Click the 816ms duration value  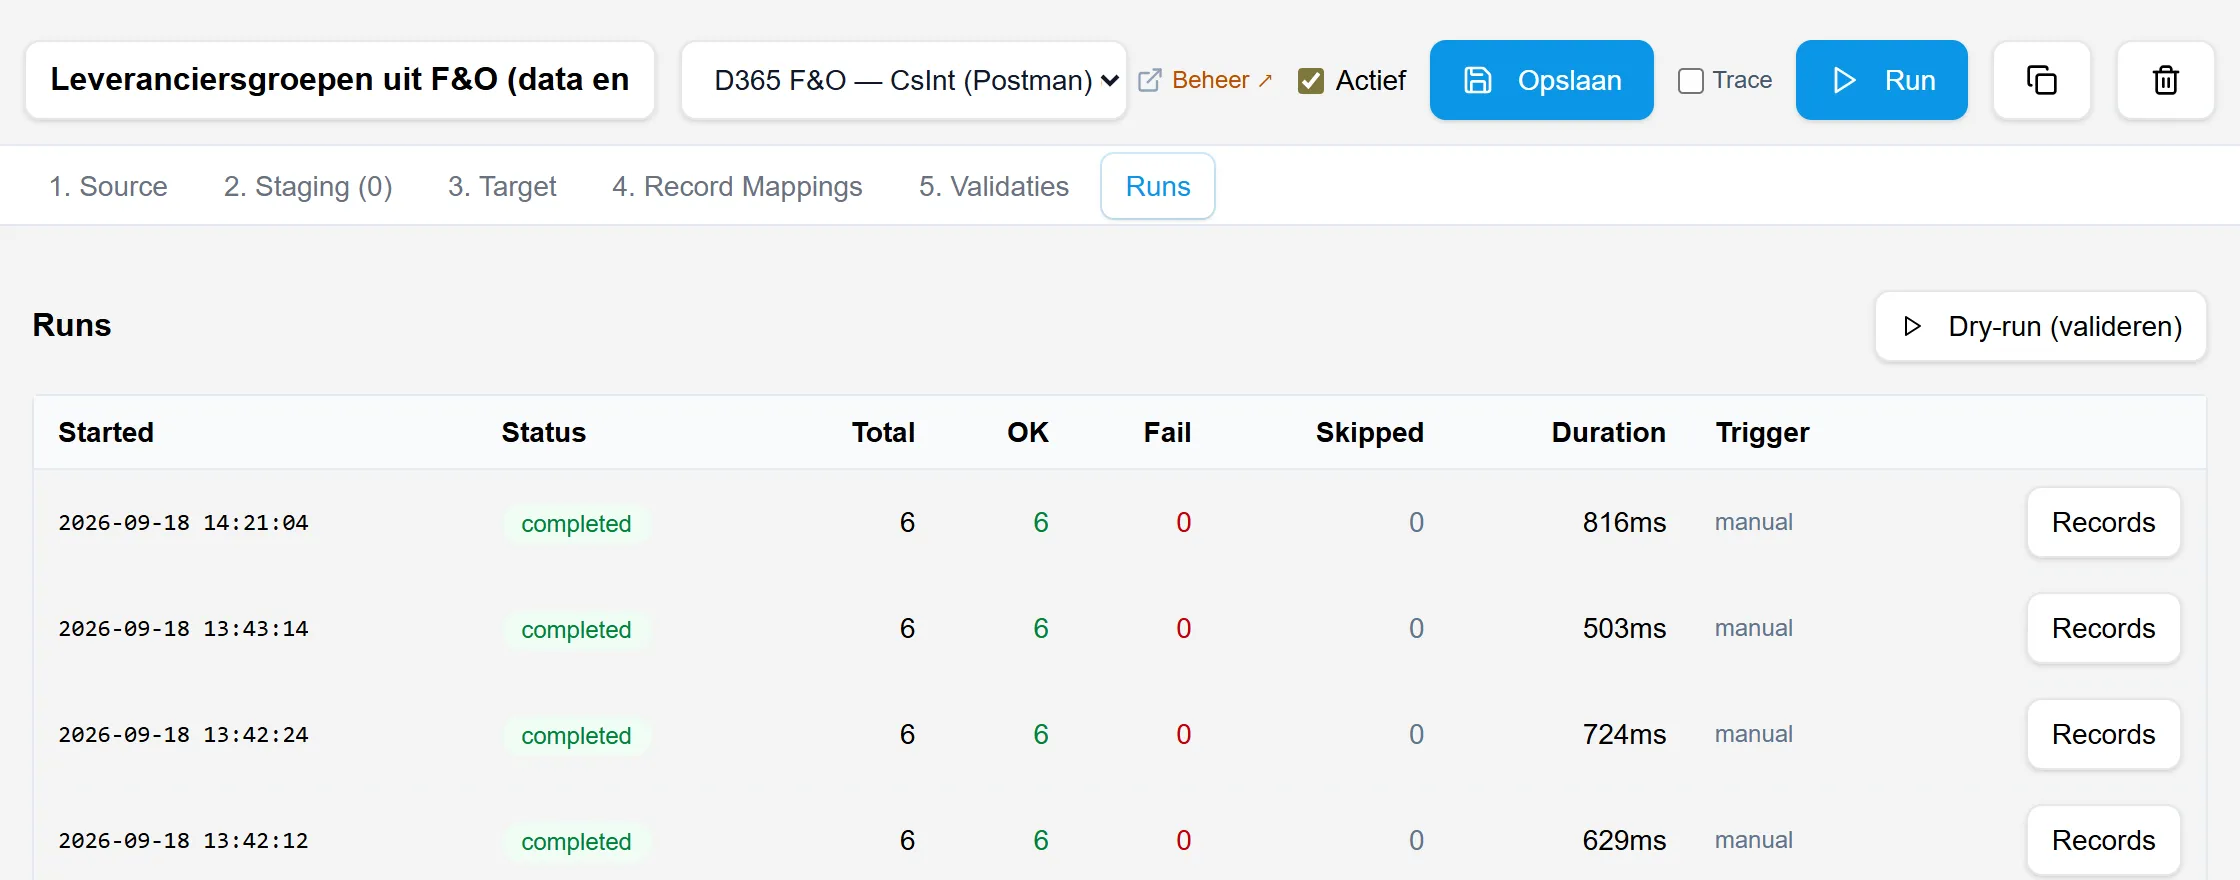tap(1624, 522)
